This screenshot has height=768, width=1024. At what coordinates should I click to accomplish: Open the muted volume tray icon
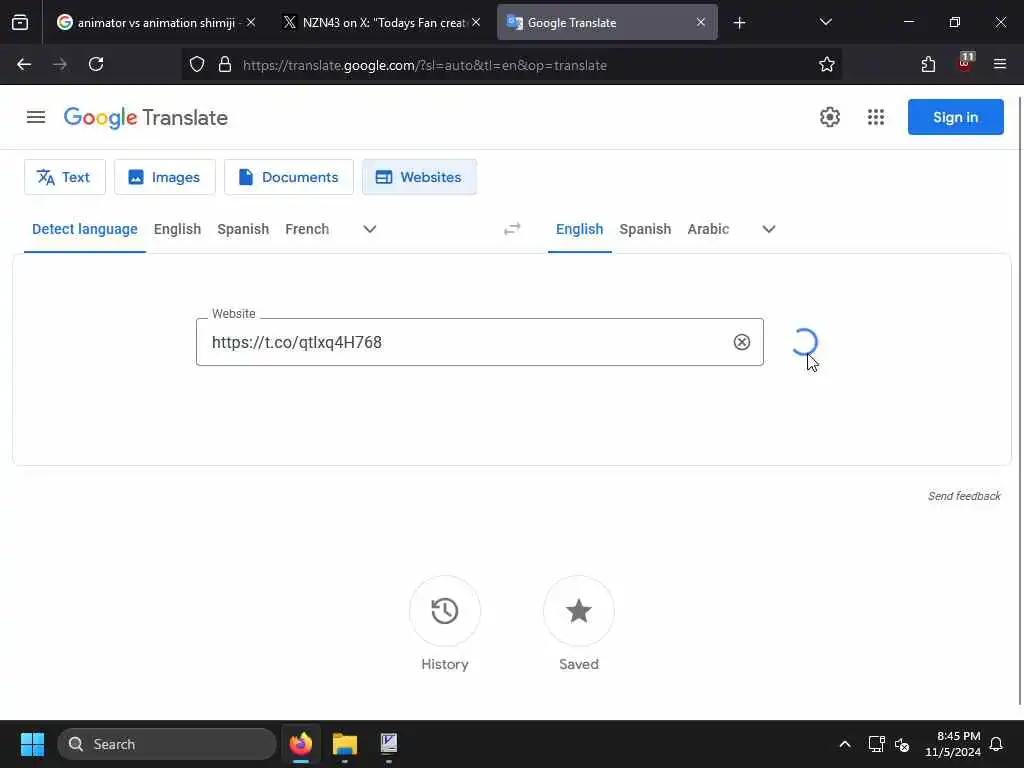(902, 744)
